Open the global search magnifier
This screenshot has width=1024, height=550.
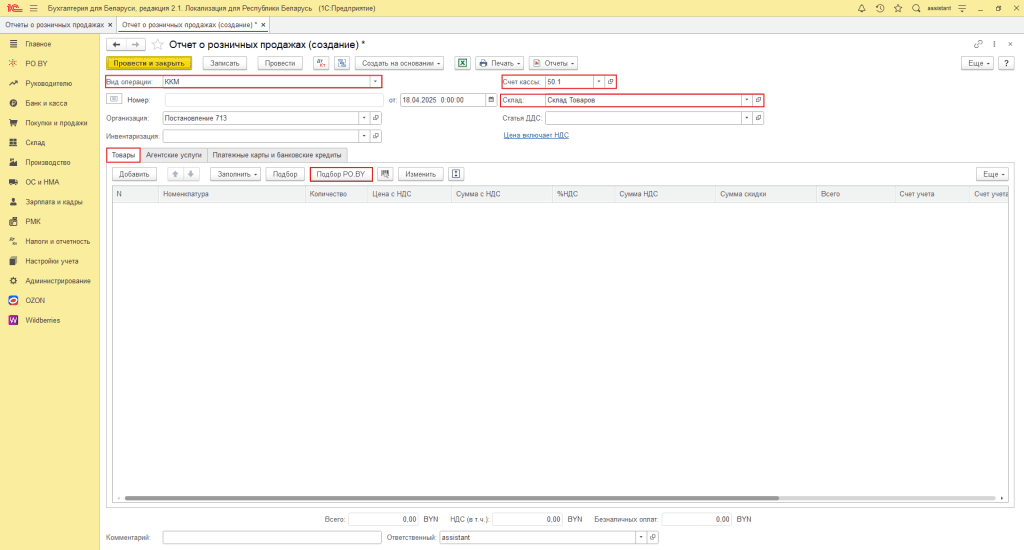click(x=916, y=8)
